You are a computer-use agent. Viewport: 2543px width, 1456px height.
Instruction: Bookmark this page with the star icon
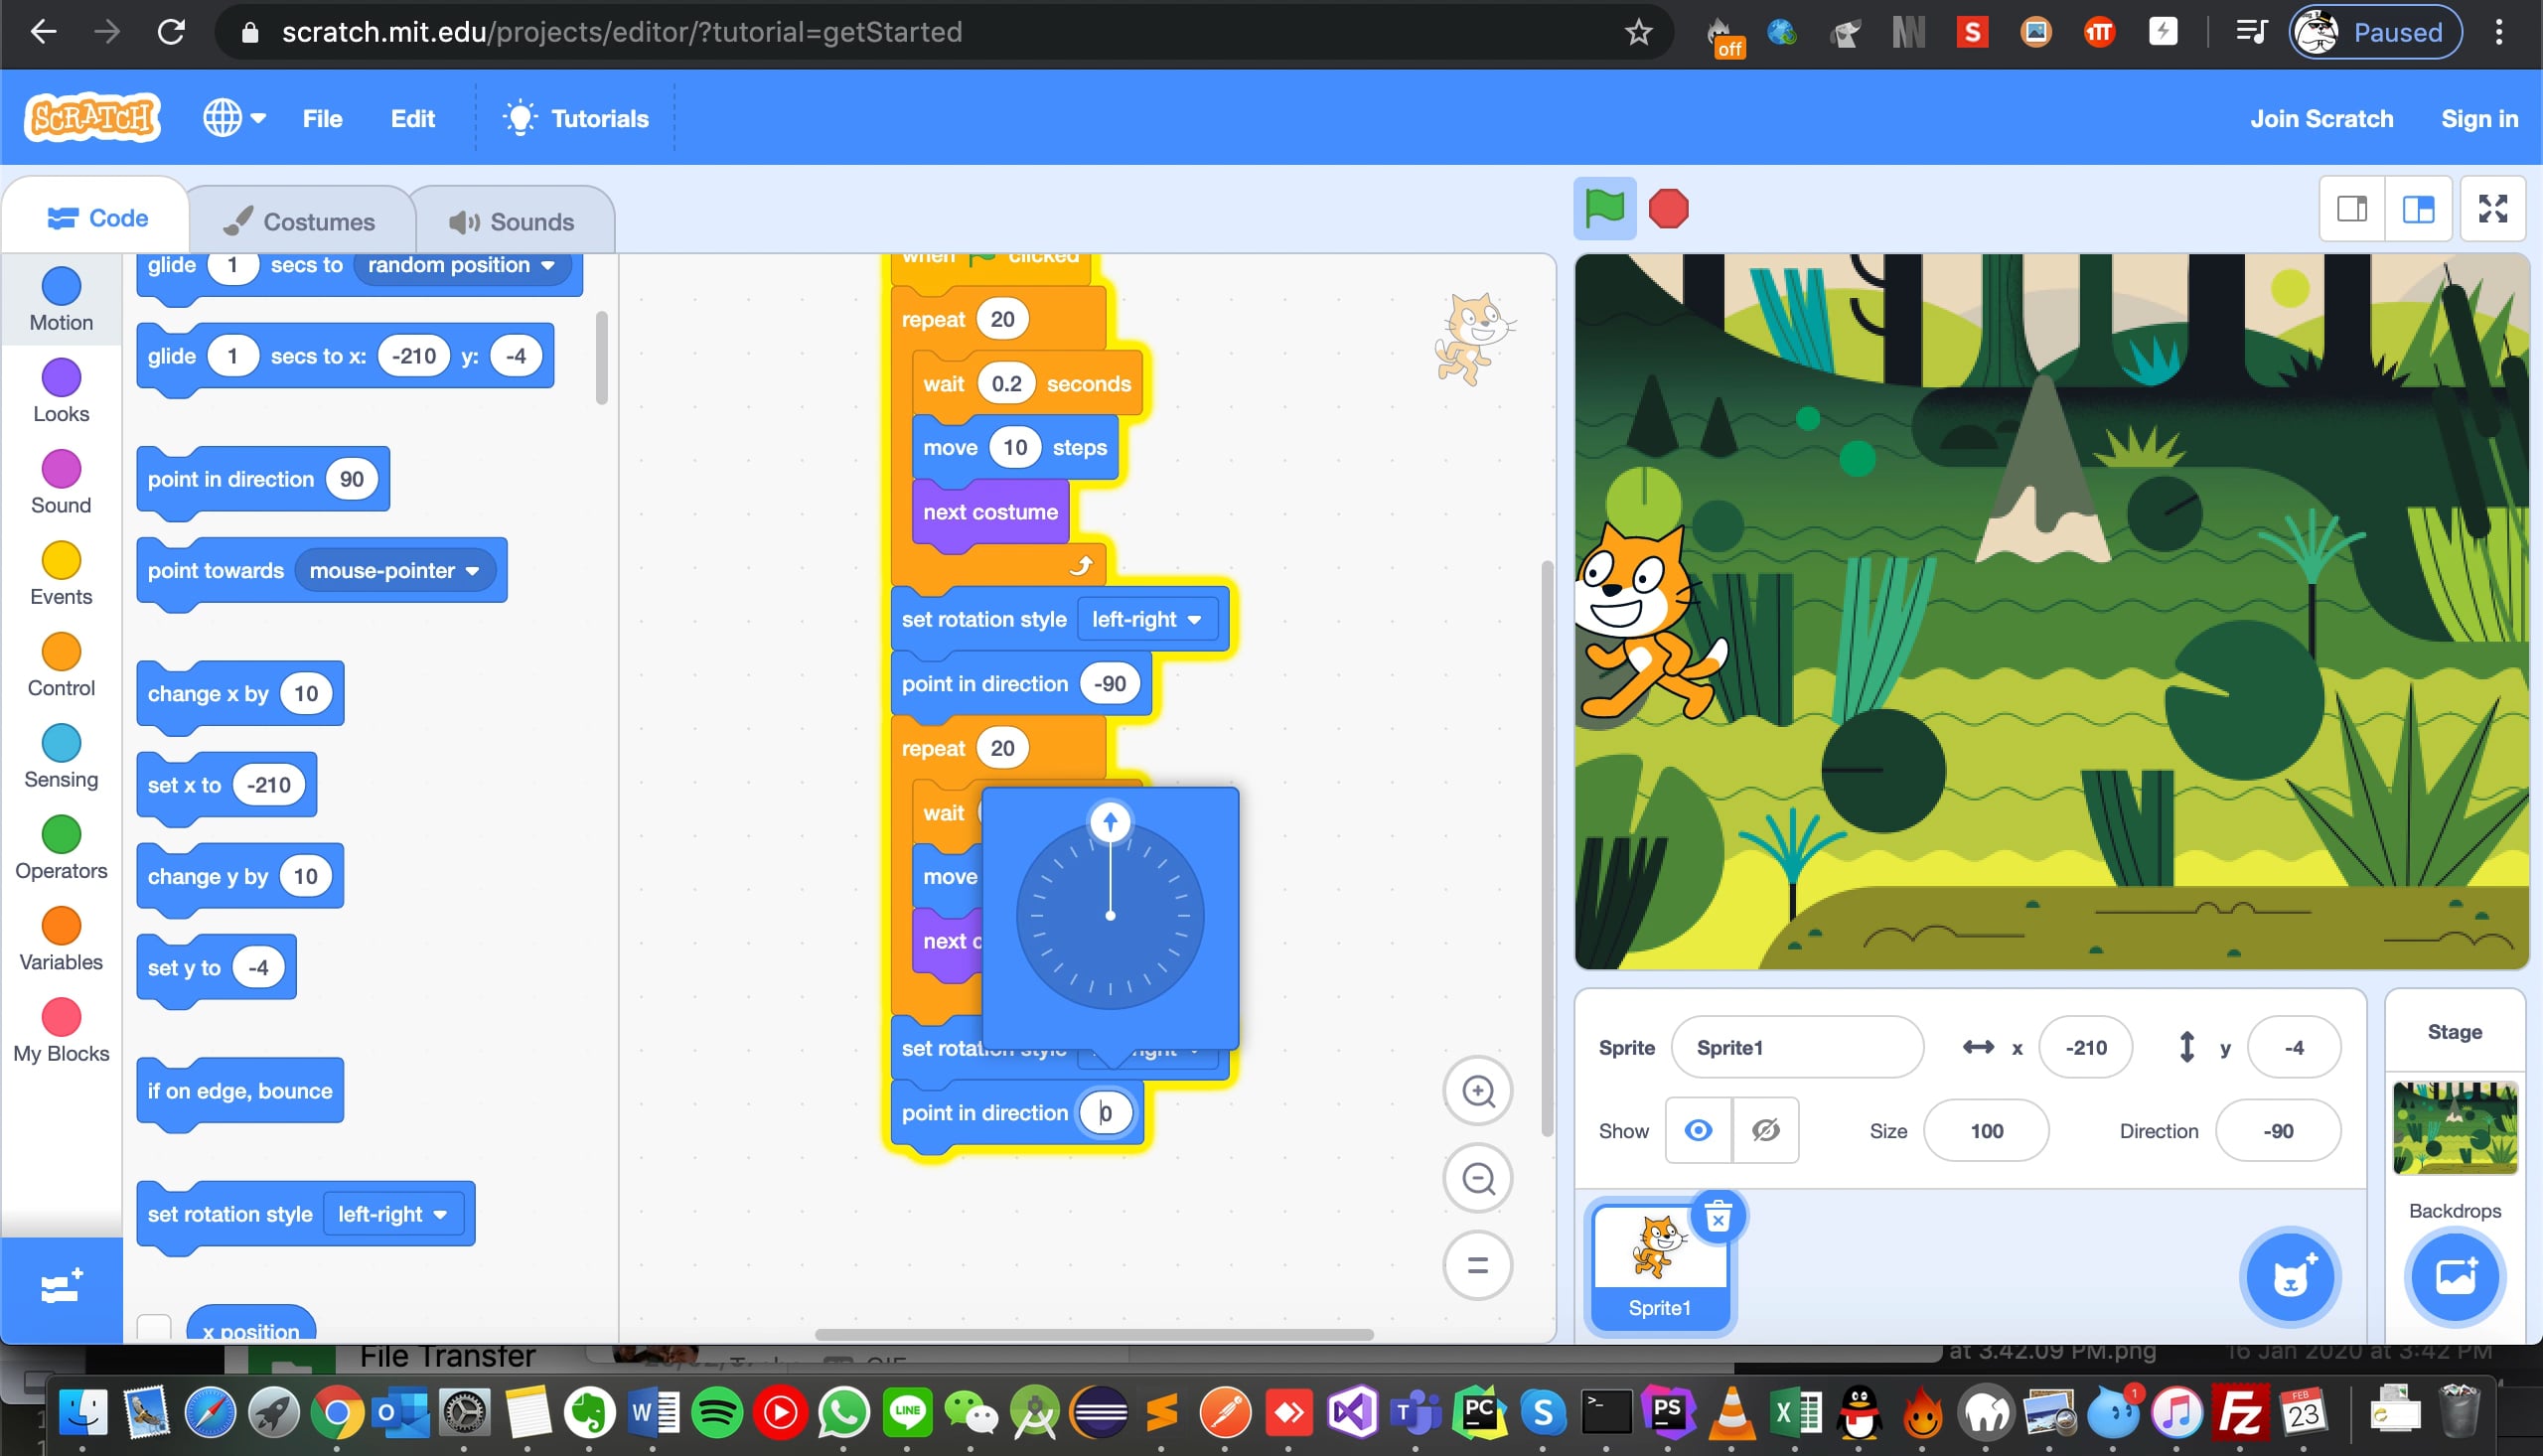click(x=1638, y=32)
